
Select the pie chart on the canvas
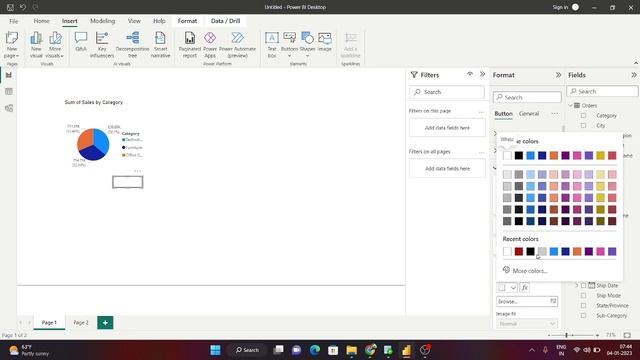(93, 144)
